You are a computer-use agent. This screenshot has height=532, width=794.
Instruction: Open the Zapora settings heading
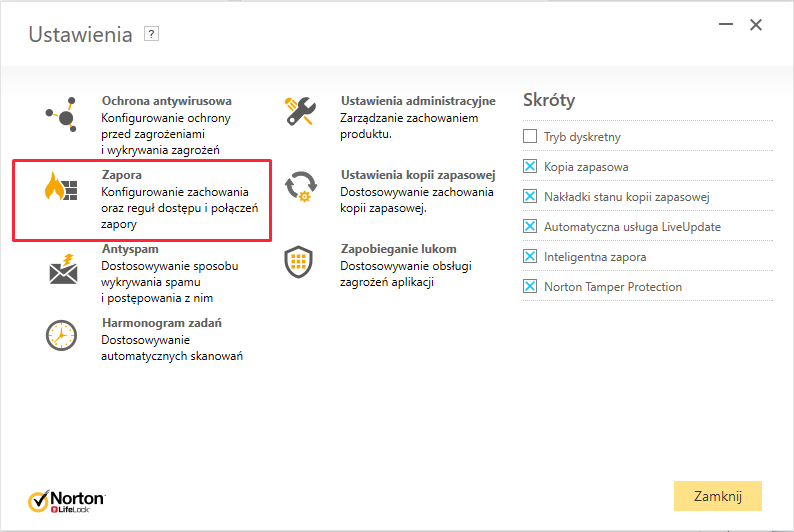click(x=122, y=175)
